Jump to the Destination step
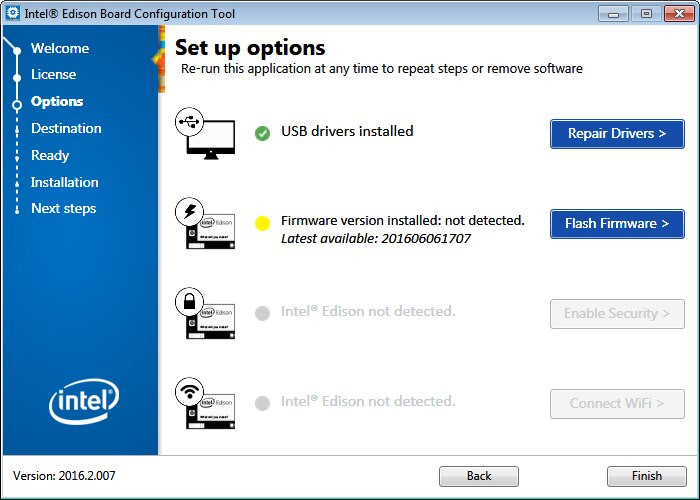The width and height of the screenshot is (700, 500). [x=66, y=128]
